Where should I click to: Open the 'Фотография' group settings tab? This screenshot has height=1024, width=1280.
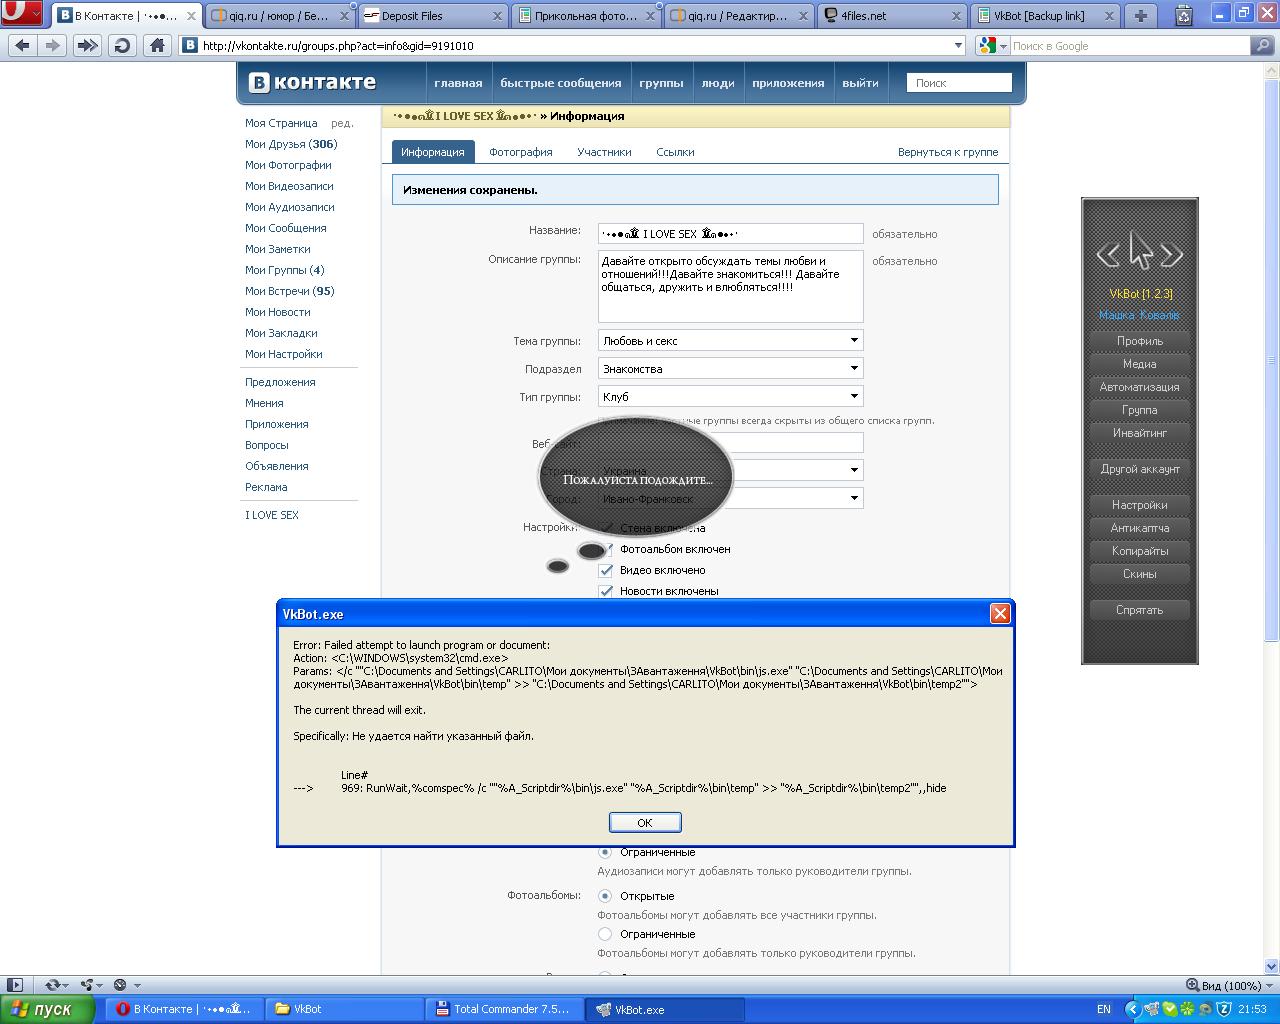(521, 152)
